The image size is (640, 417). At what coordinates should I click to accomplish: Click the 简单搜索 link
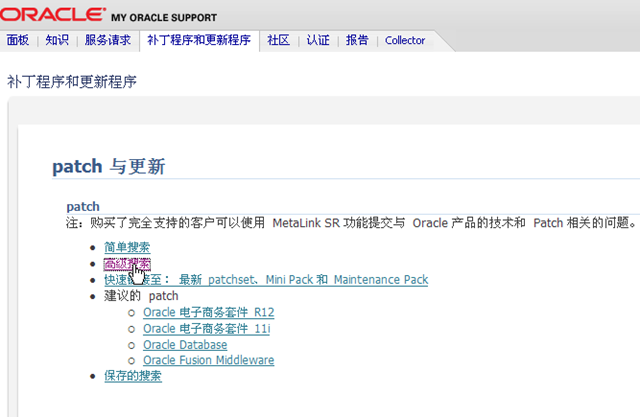click(x=127, y=247)
